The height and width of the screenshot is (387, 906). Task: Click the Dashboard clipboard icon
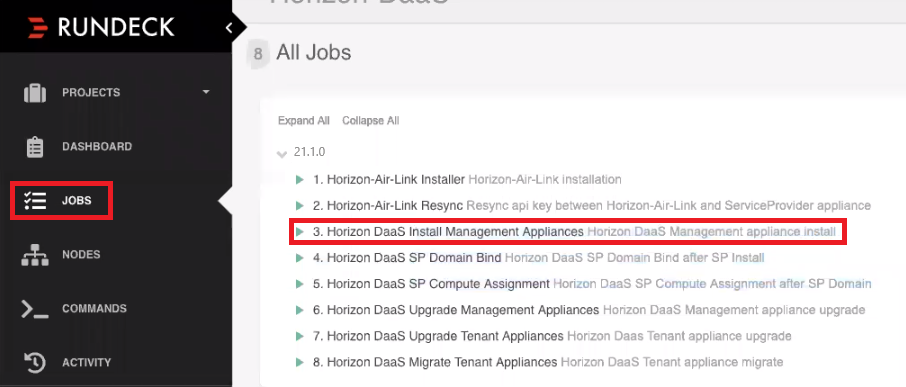35,147
